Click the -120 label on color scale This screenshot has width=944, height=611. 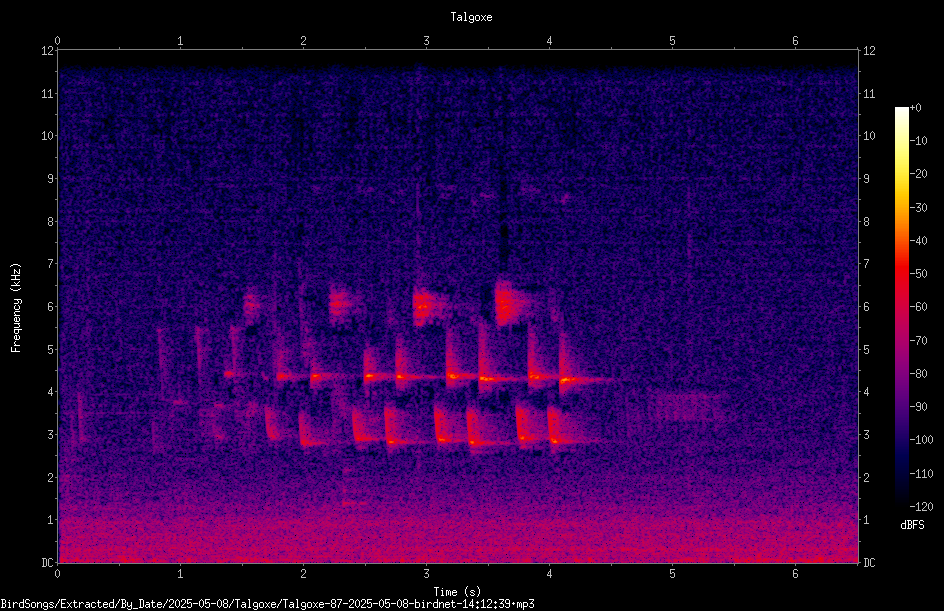coord(921,506)
